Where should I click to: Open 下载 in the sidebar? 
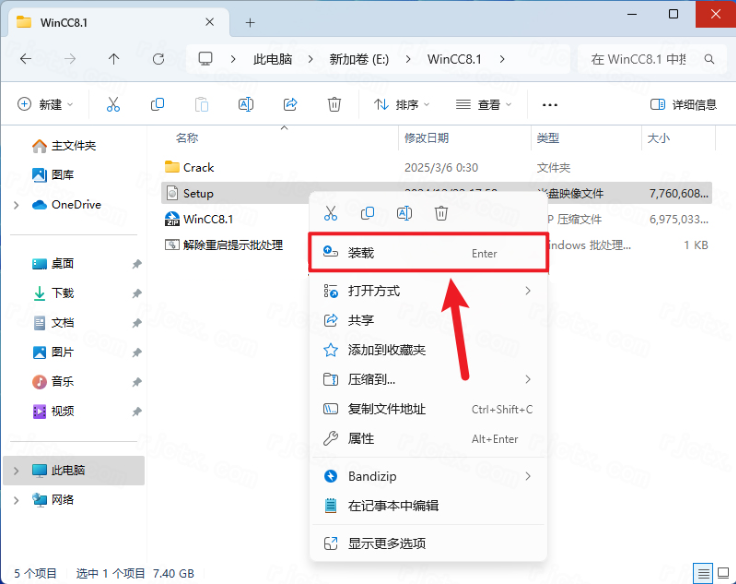point(53,293)
